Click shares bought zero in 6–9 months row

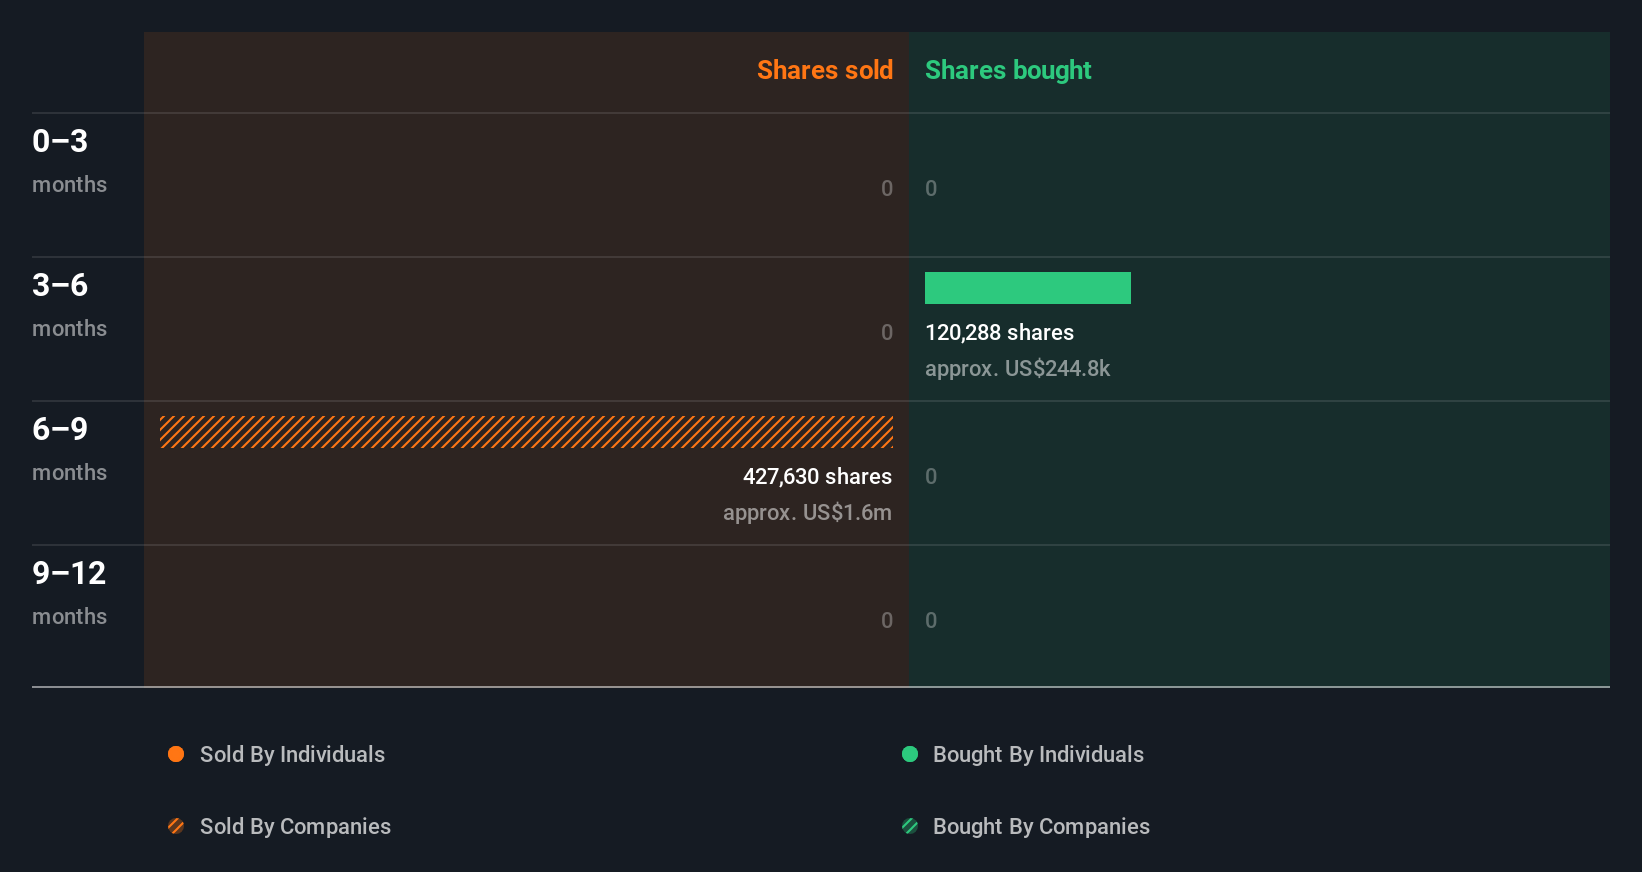coord(931,476)
